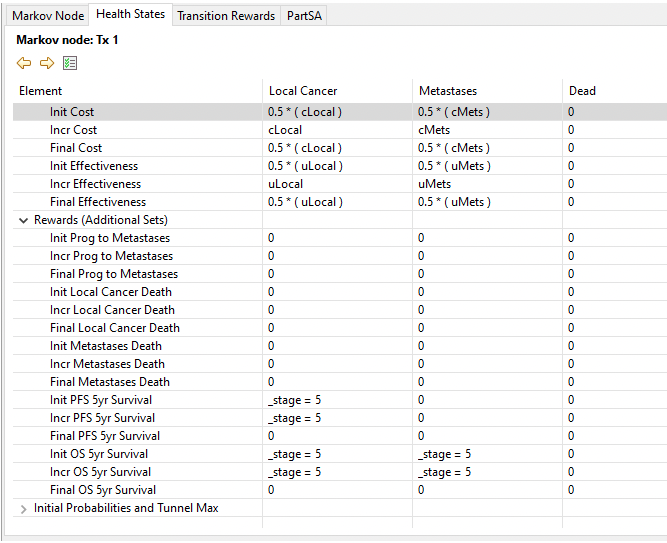Edit Init Cost Dead cell
The image size is (667, 543).
click(x=615, y=112)
